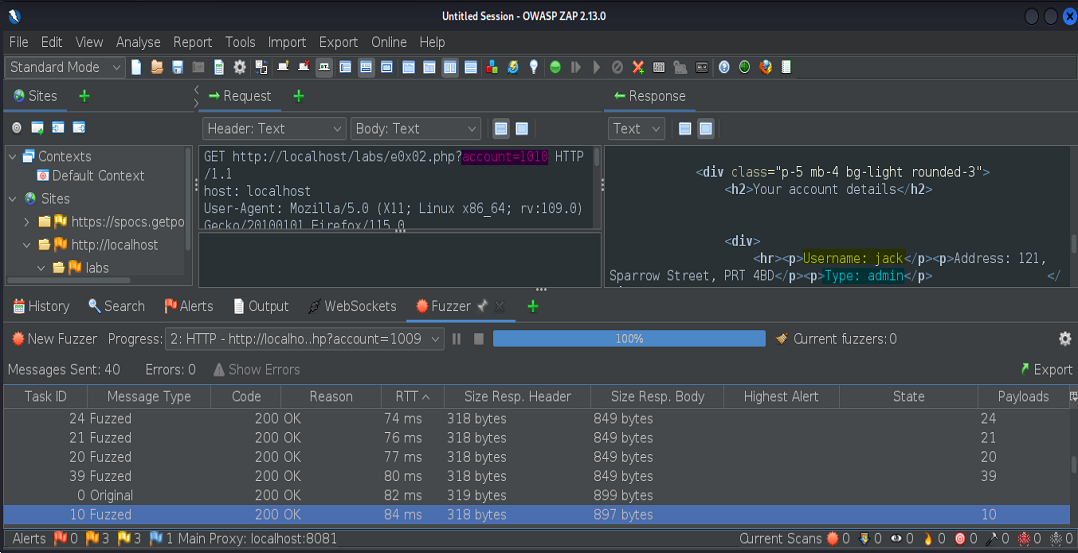Sort the table by RTT column header
The width and height of the screenshot is (1078, 553).
point(412,396)
